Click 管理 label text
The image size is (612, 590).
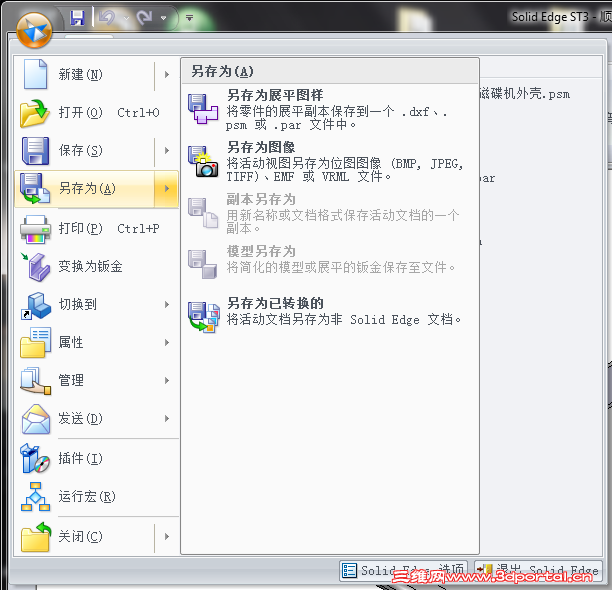point(71,380)
